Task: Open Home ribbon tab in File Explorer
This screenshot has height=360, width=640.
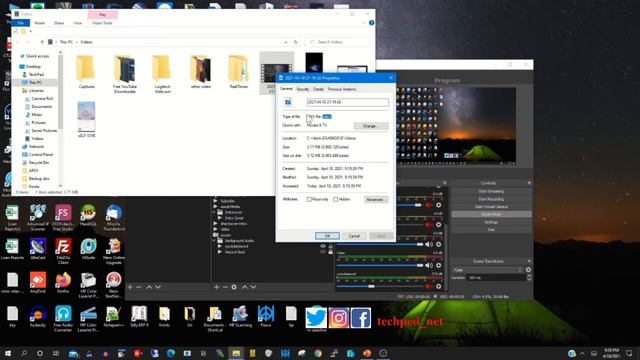Action: pyautogui.click(x=40, y=23)
